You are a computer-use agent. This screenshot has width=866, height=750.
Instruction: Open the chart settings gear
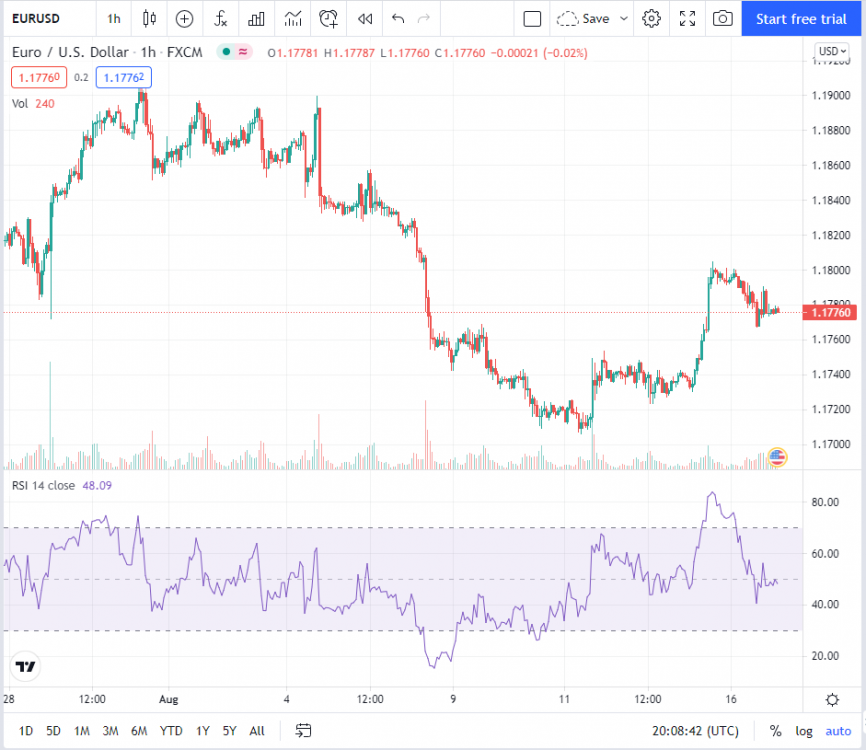pyautogui.click(x=653, y=18)
